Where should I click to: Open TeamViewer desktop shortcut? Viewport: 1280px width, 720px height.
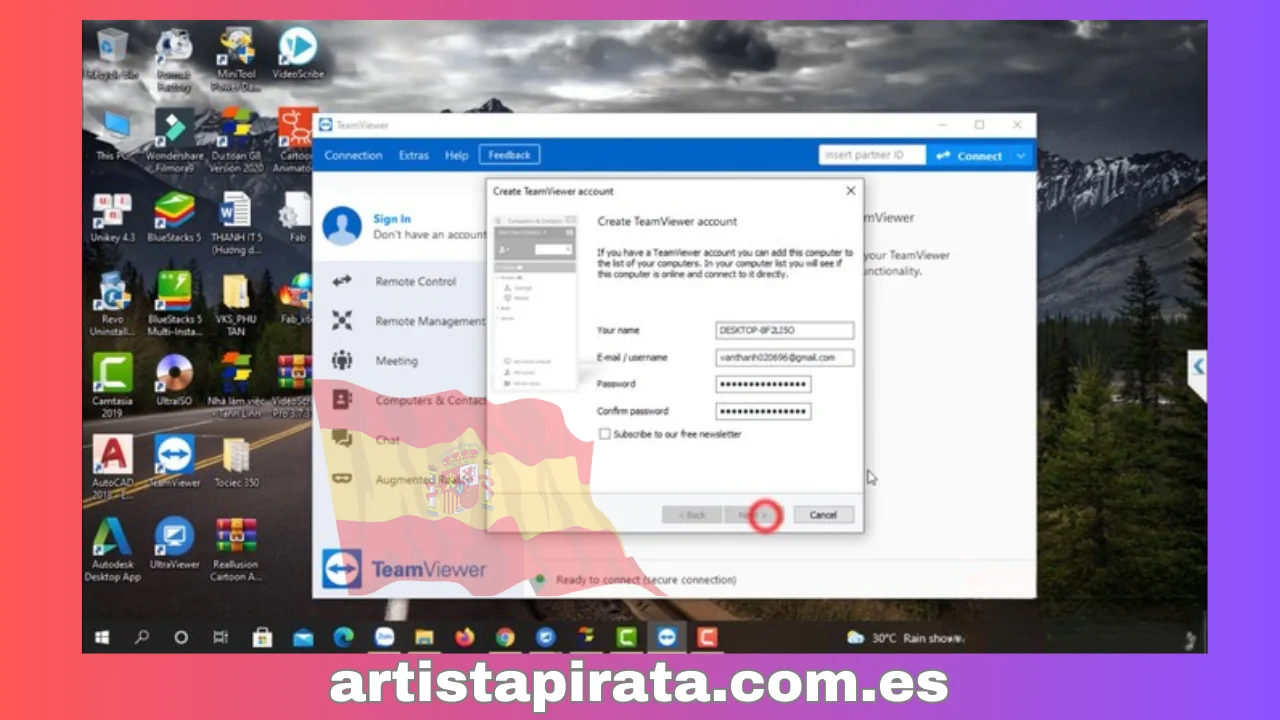[x=174, y=462]
